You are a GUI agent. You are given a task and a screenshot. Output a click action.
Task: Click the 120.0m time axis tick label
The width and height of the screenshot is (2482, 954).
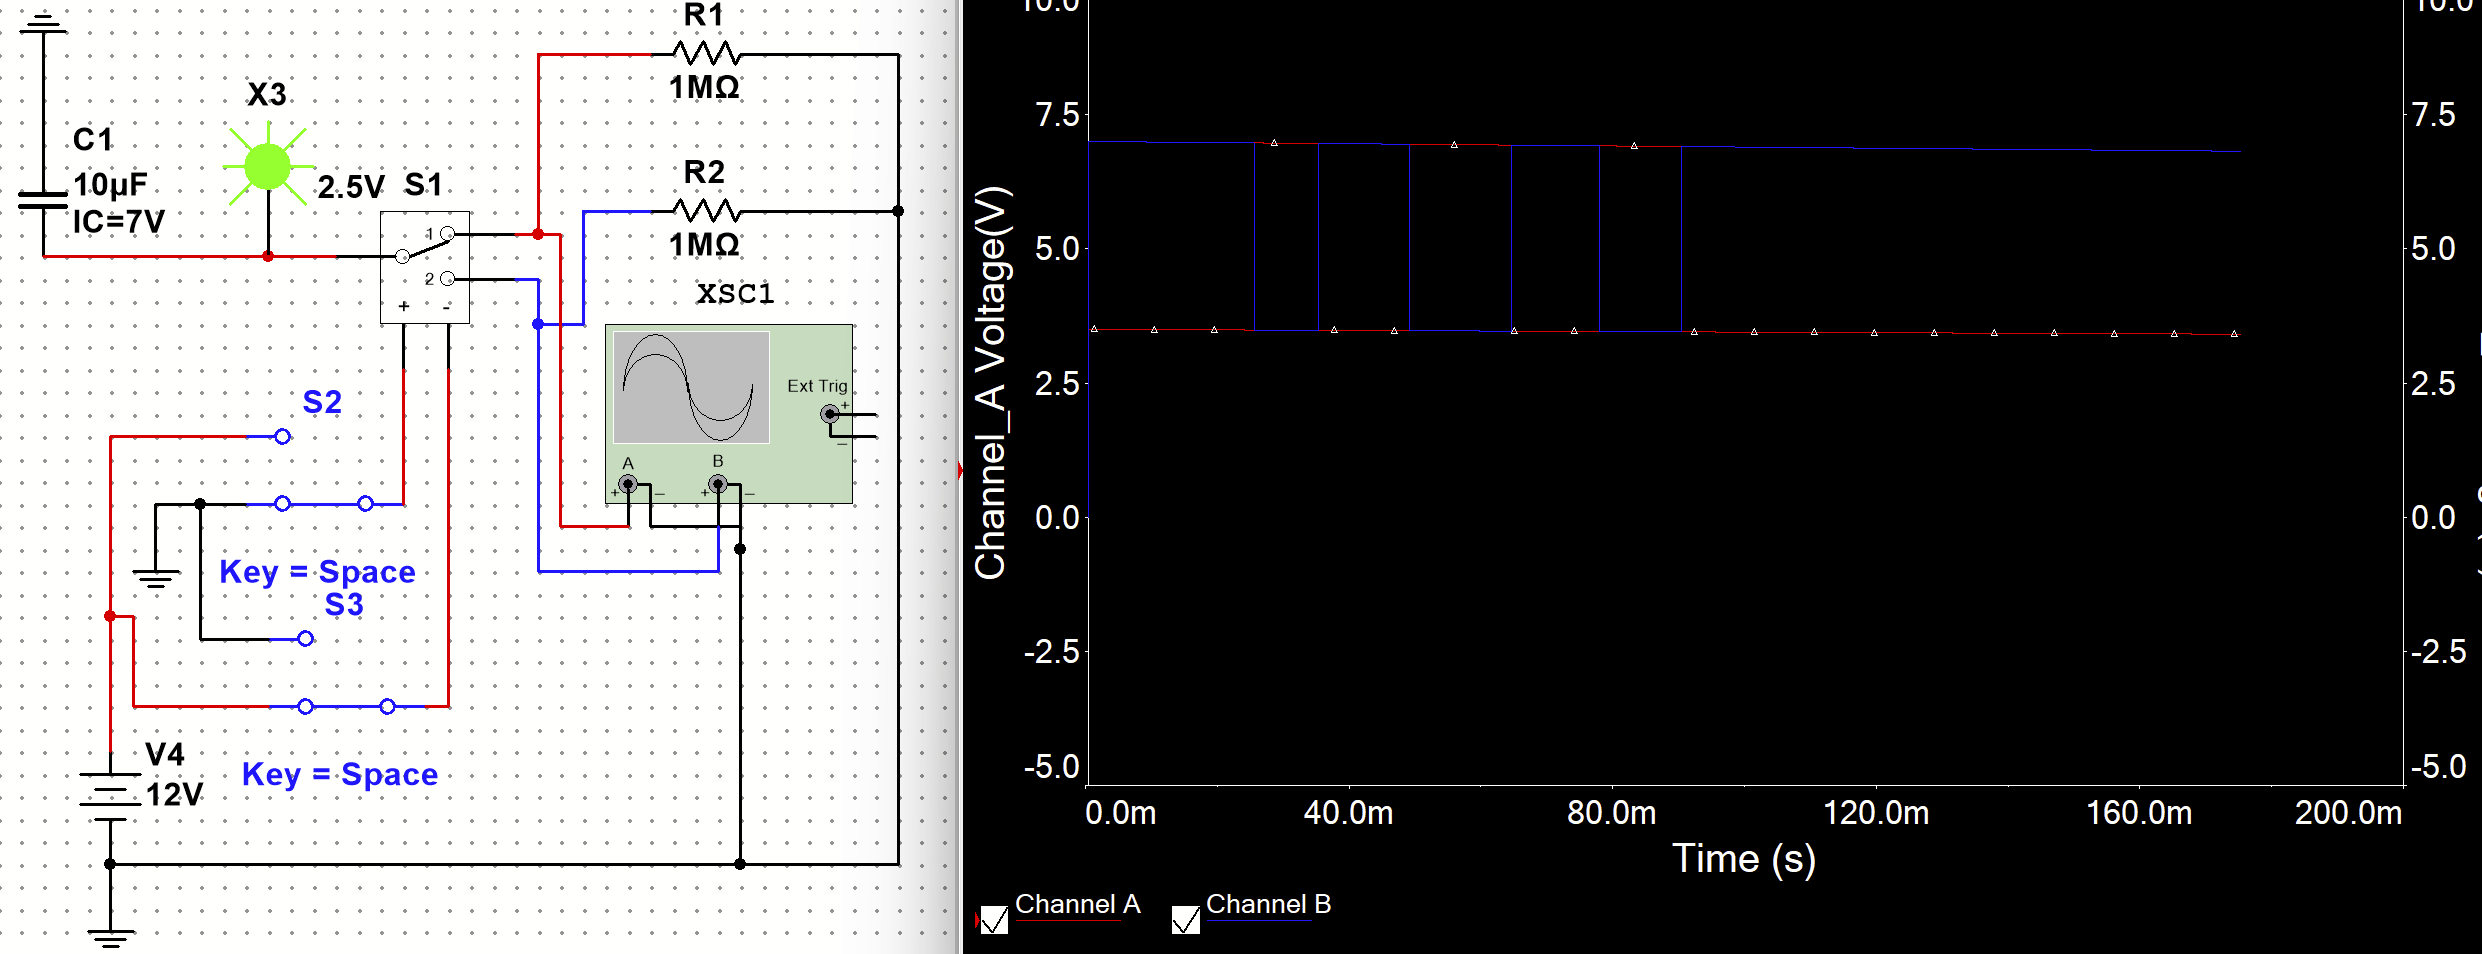(1876, 813)
